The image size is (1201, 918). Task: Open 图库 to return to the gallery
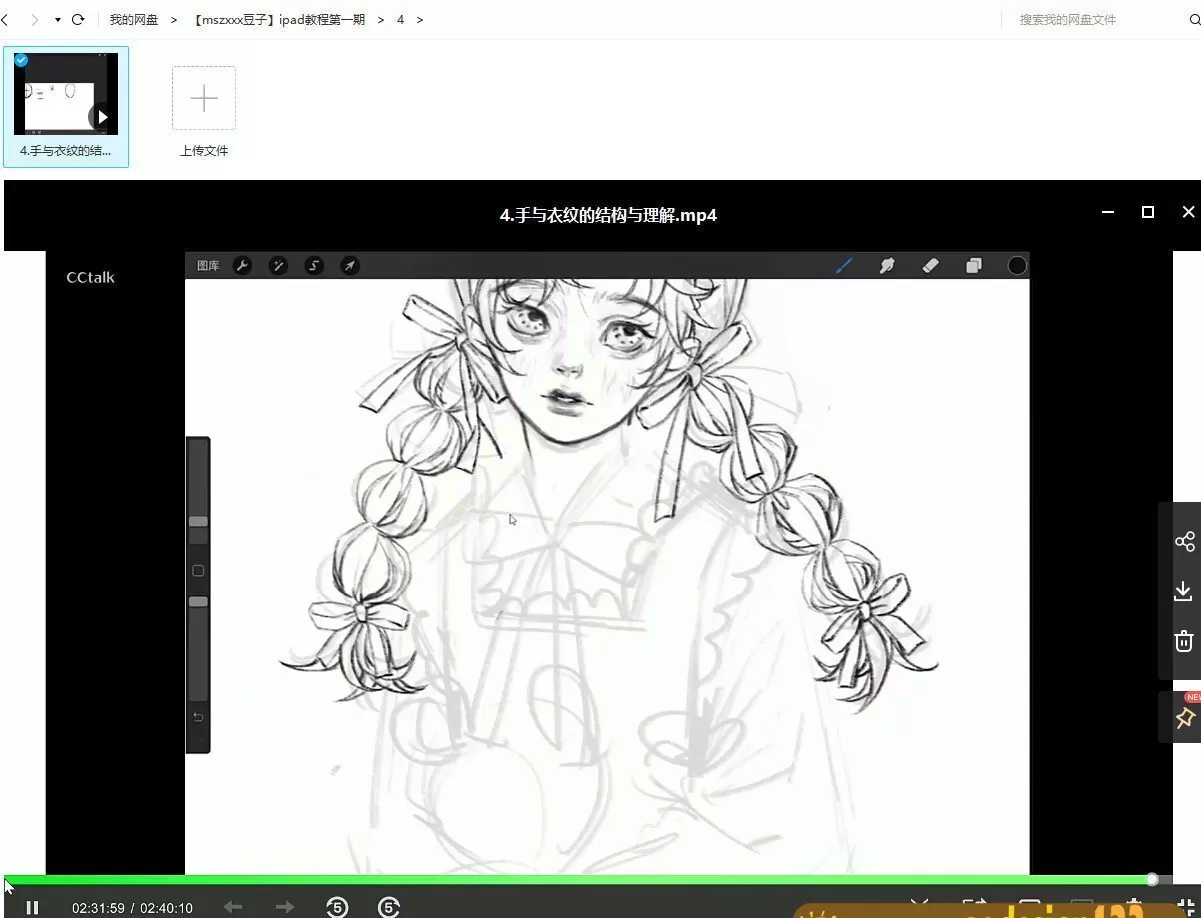[x=207, y=265]
